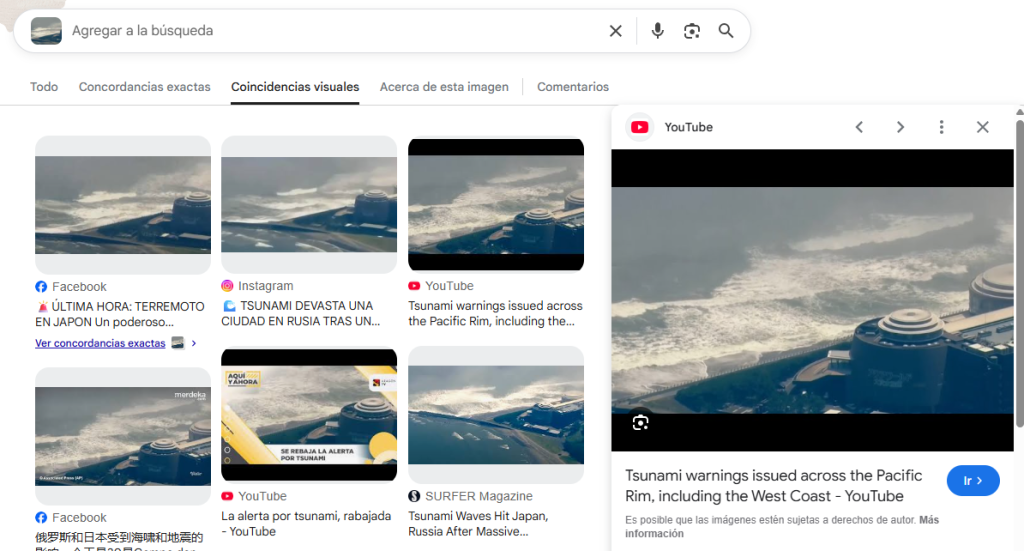Open the Comentarios tab
The height and width of the screenshot is (551, 1024).
tap(573, 87)
